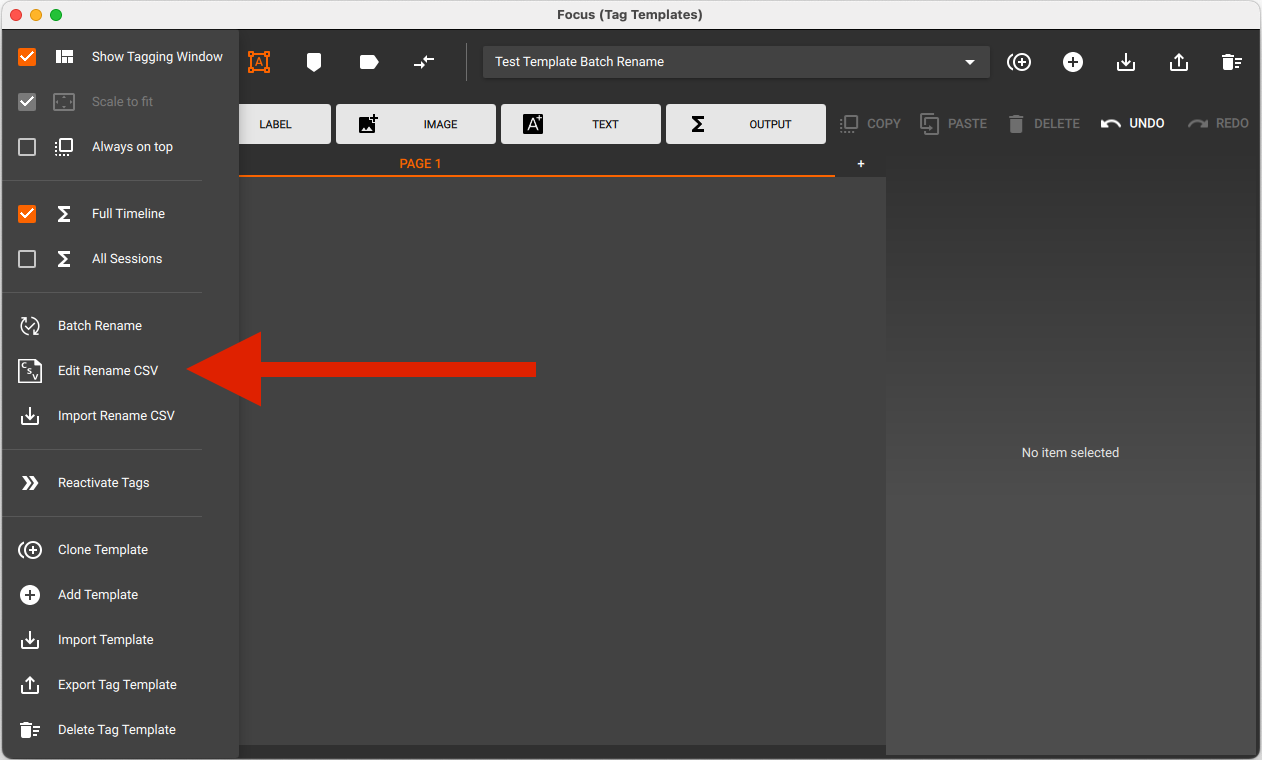
Task: Undo the last action with UNDO
Action: tap(1133, 124)
